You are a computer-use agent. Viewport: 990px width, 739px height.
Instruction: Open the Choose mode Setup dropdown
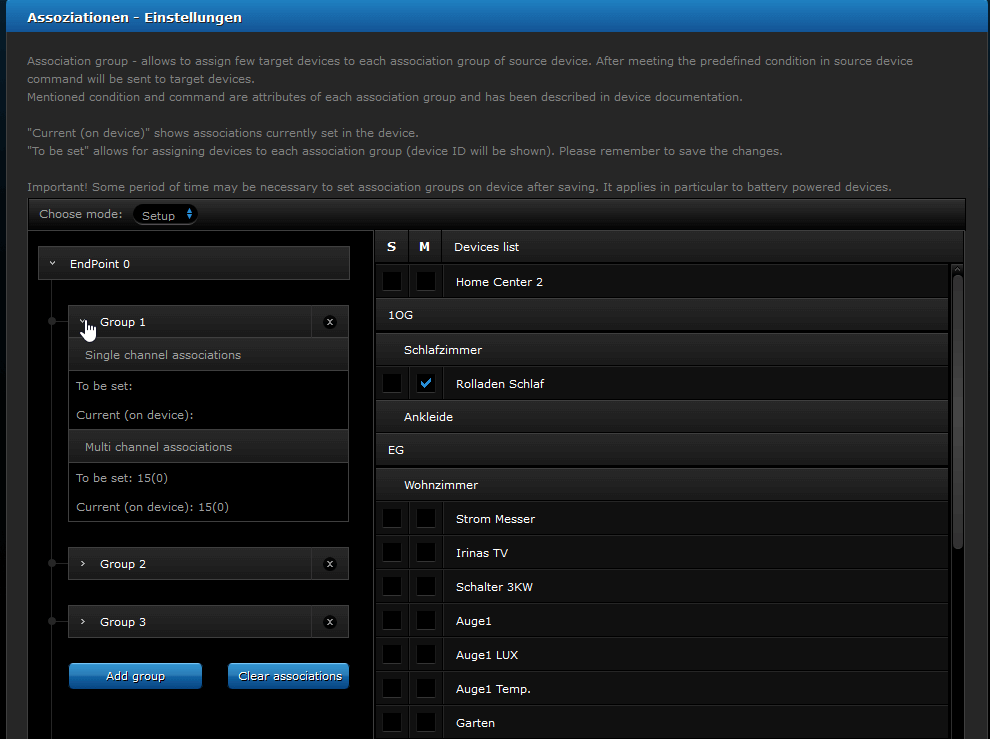166,215
